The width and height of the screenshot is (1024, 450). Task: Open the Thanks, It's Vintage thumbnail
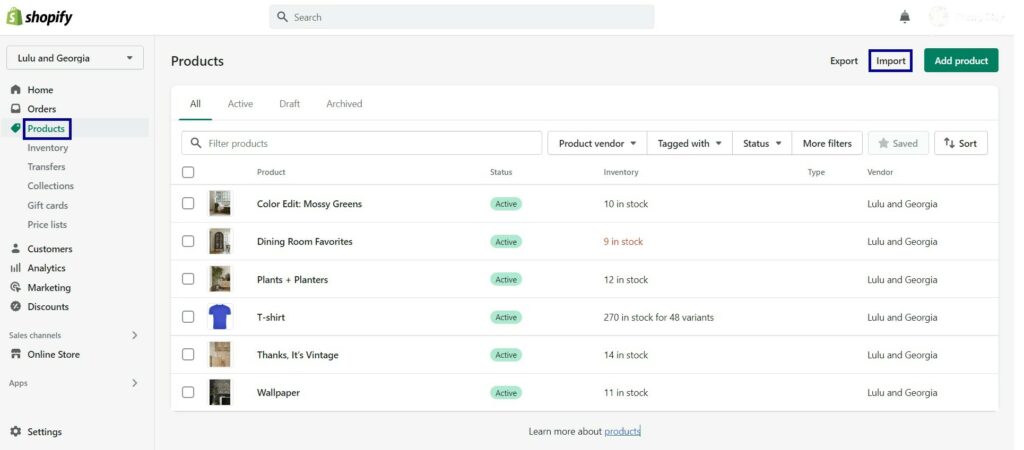pos(220,355)
